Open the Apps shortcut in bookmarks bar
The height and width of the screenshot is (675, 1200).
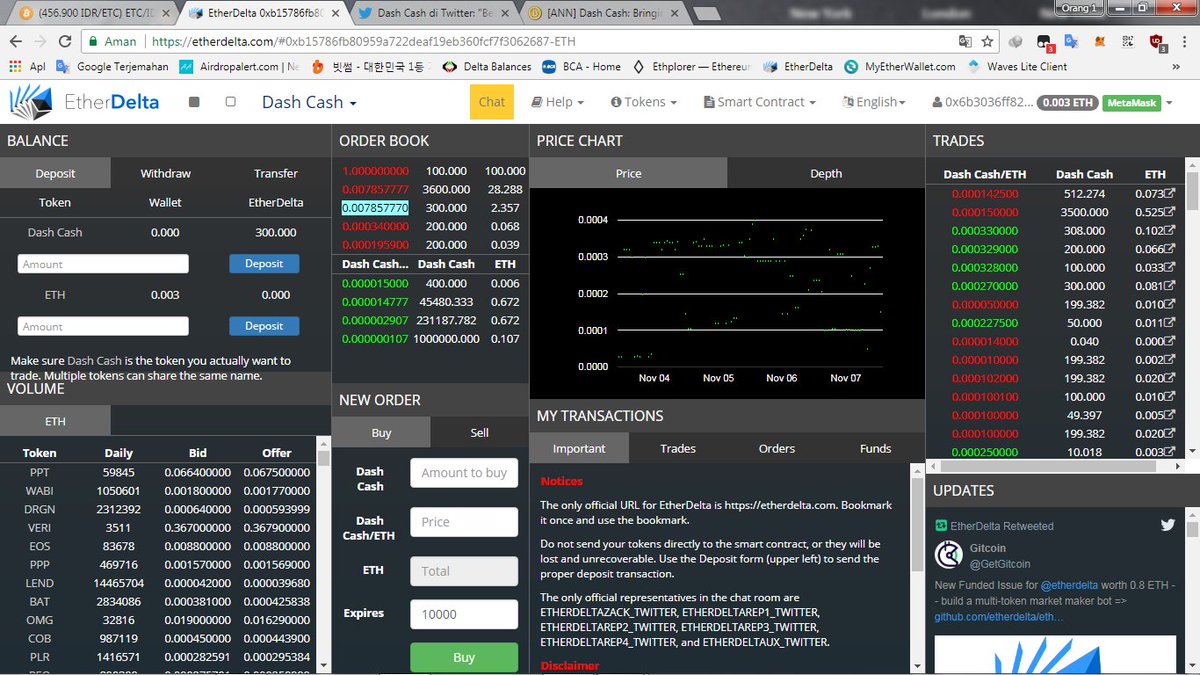coord(27,67)
